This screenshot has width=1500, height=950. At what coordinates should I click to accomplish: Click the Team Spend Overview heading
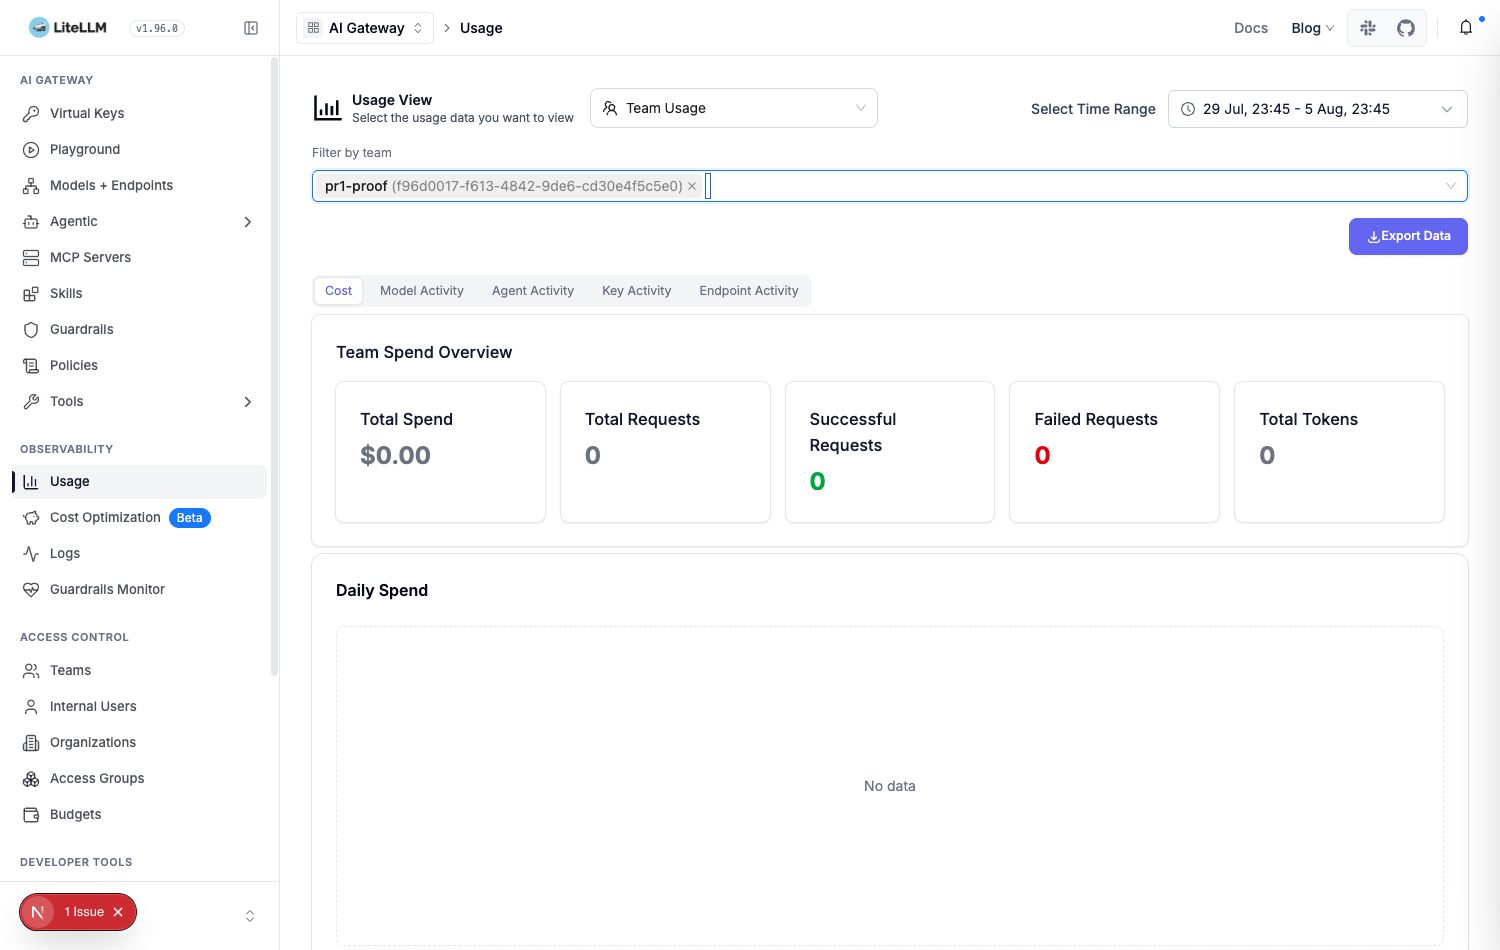click(x=424, y=353)
